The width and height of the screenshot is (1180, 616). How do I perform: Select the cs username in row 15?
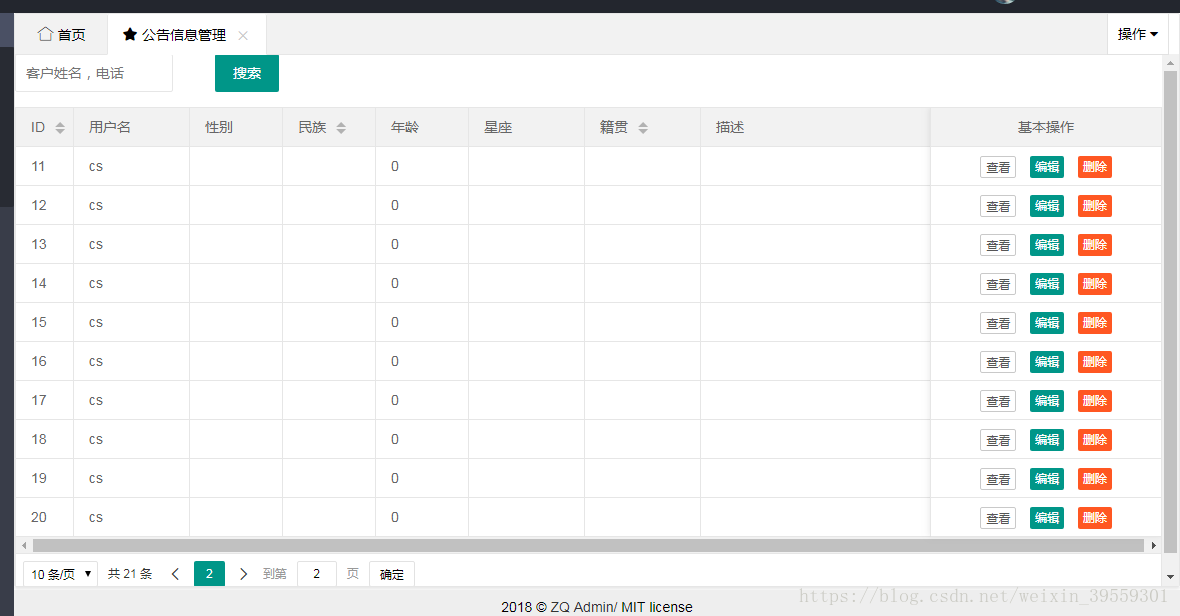[x=96, y=323]
